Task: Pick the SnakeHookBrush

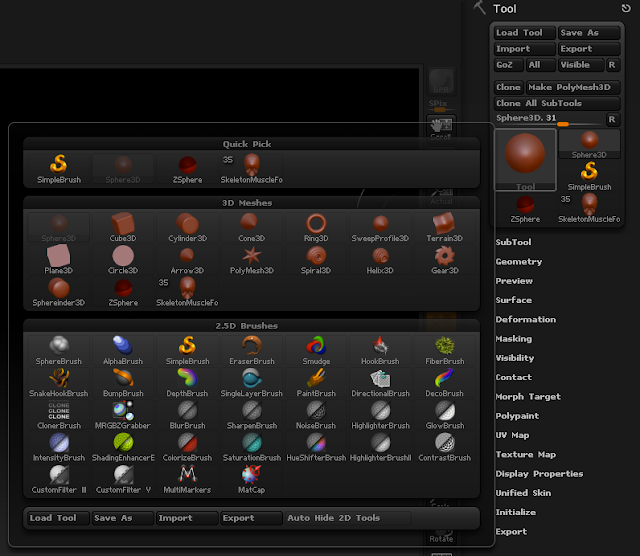Action: [x=59, y=383]
